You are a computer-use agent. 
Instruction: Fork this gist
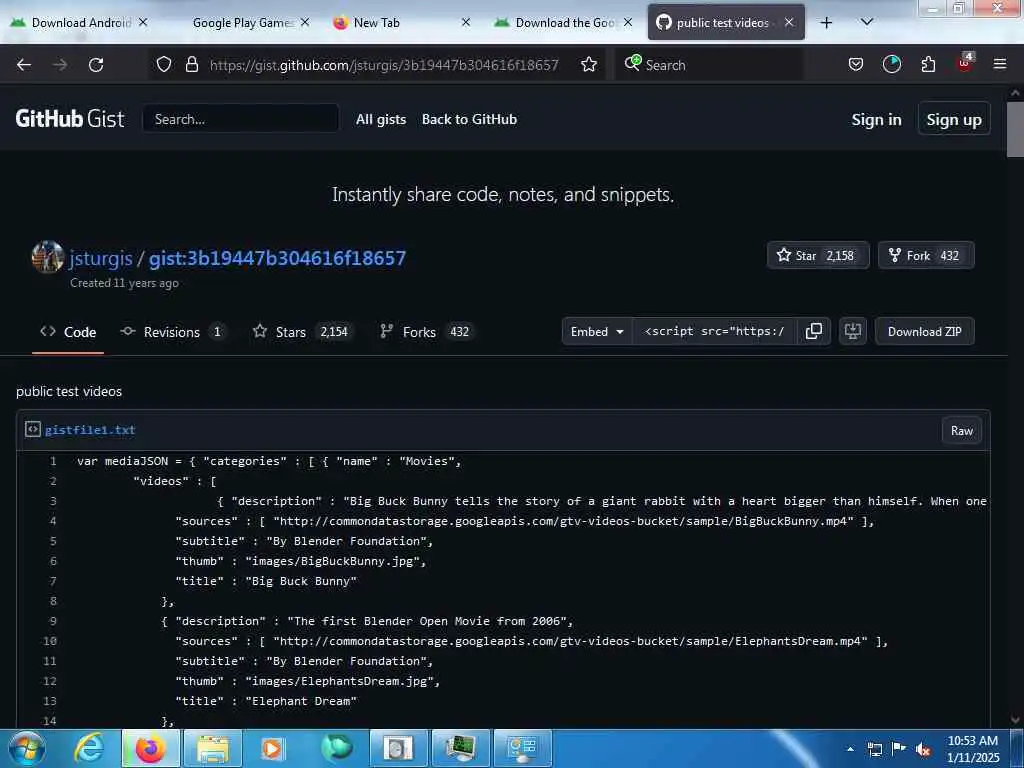[x=925, y=255]
